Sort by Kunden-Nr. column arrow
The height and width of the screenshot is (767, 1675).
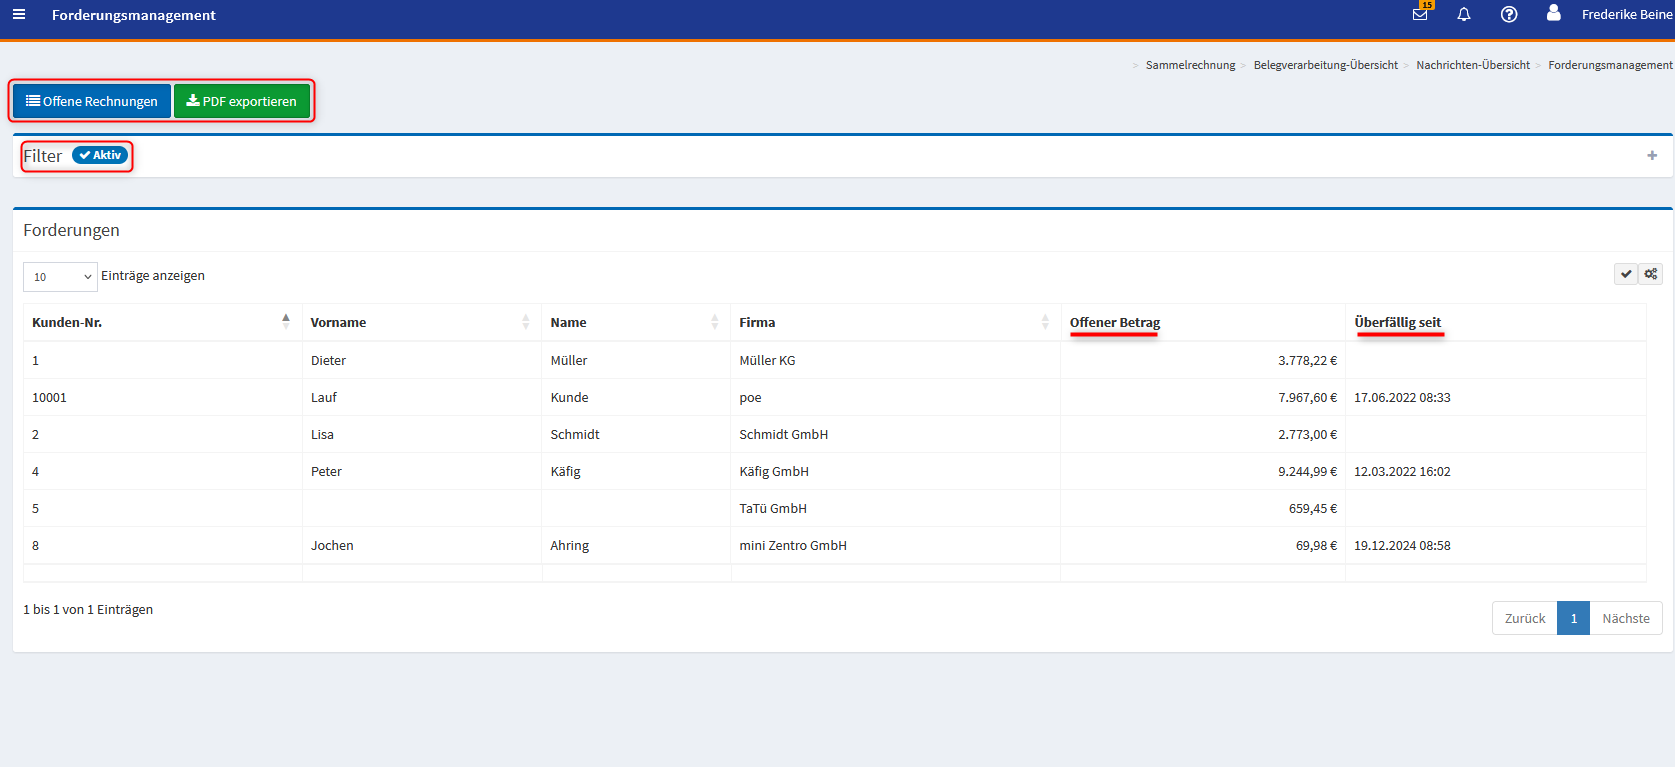pos(286,322)
